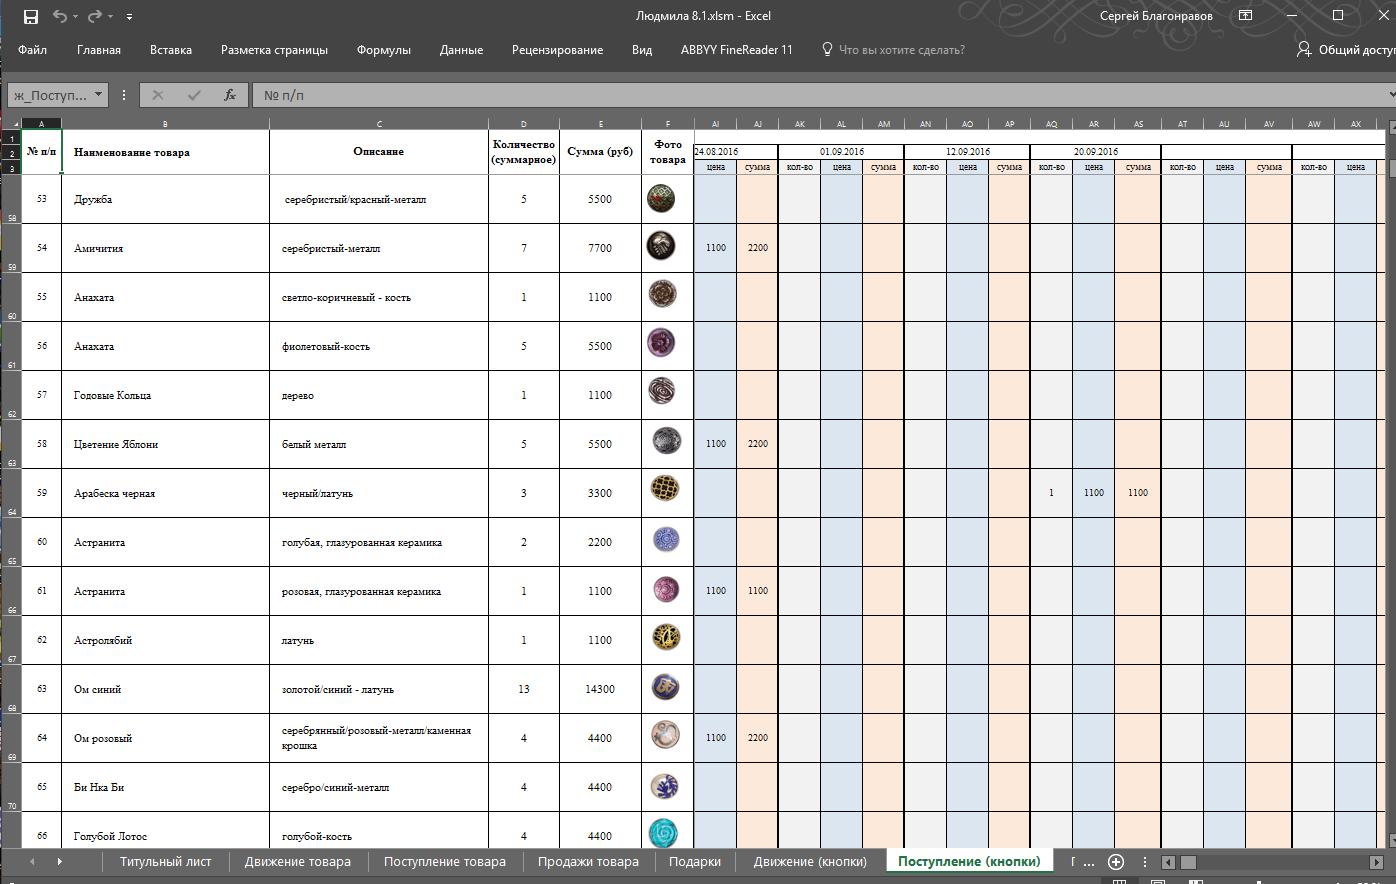The image size is (1396, 884).
Task: Switch to the Главная ribbon tab
Action: (x=98, y=50)
